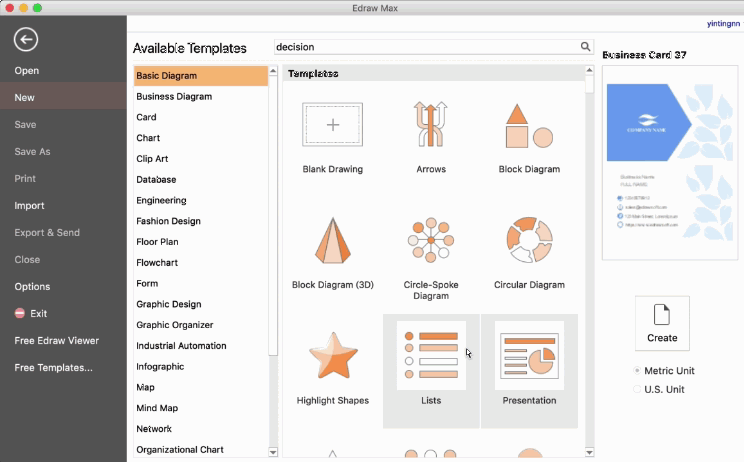
Task: Open Options in the sidebar
Action: [x=32, y=287]
